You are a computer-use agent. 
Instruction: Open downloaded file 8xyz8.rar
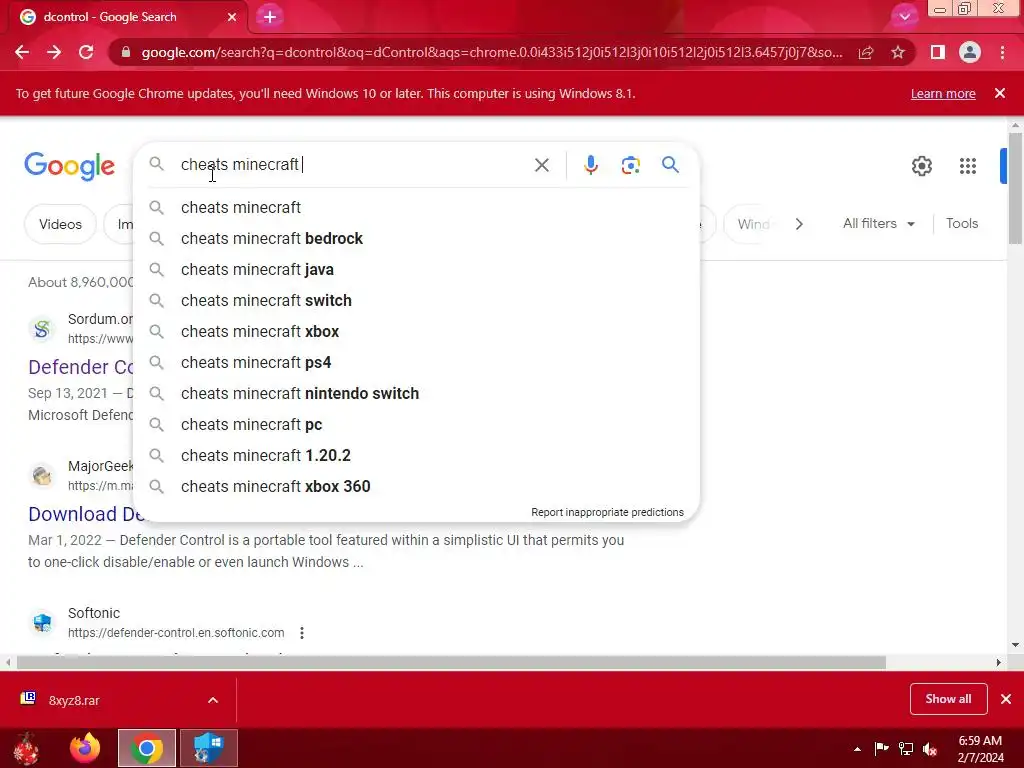pos(74,700)
